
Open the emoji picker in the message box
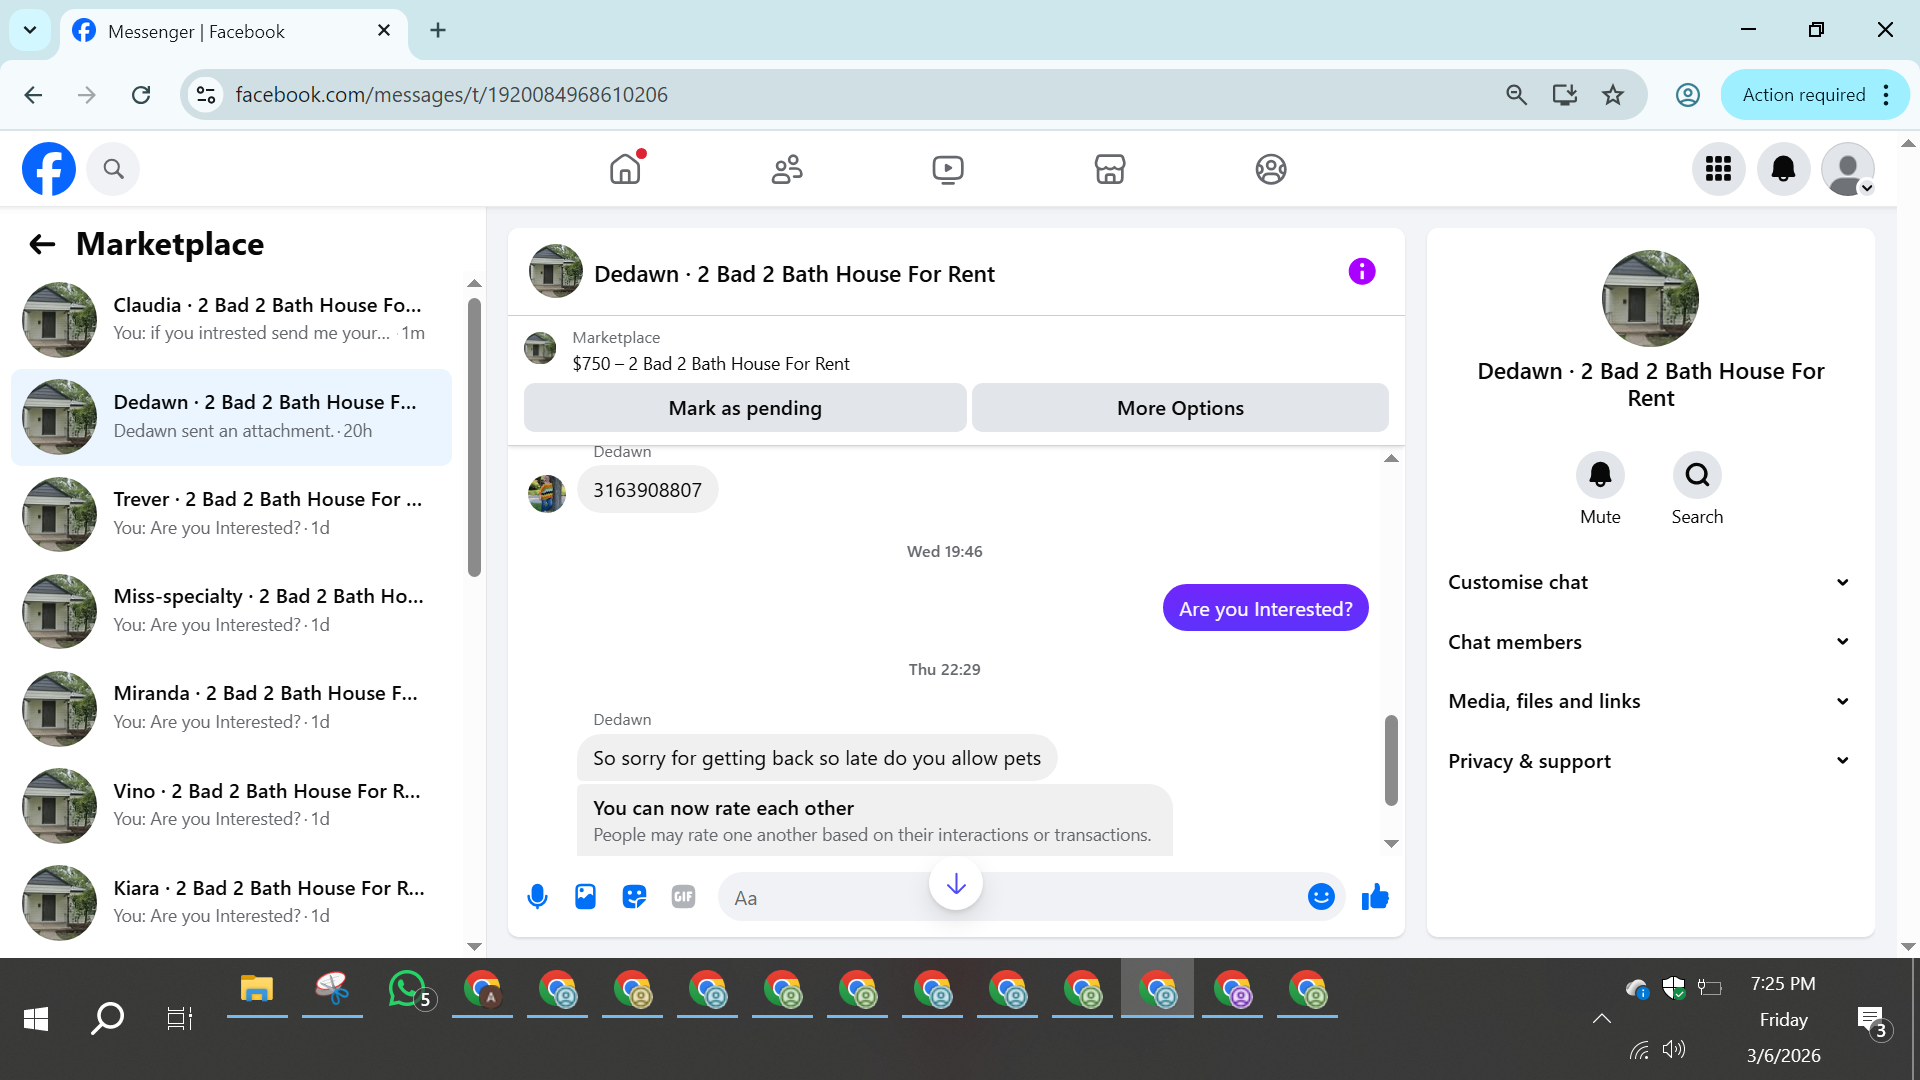point(1321,897)
